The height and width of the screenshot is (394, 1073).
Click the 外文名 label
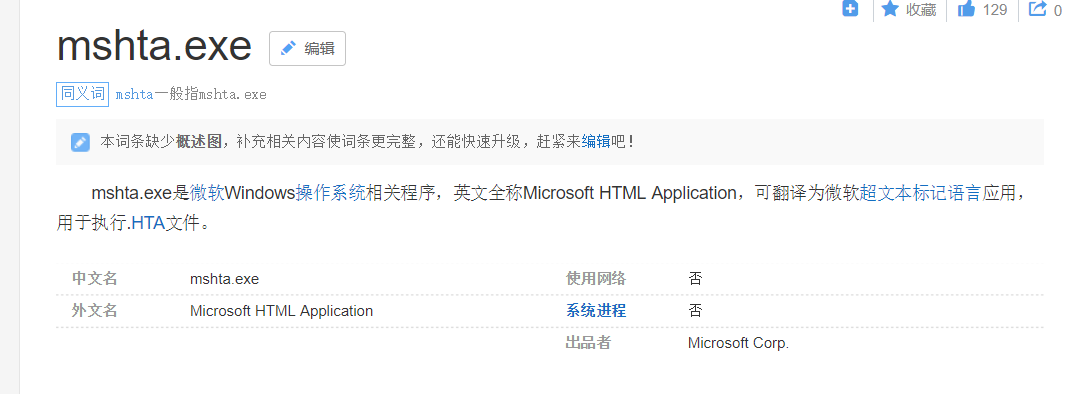[94, 311]
